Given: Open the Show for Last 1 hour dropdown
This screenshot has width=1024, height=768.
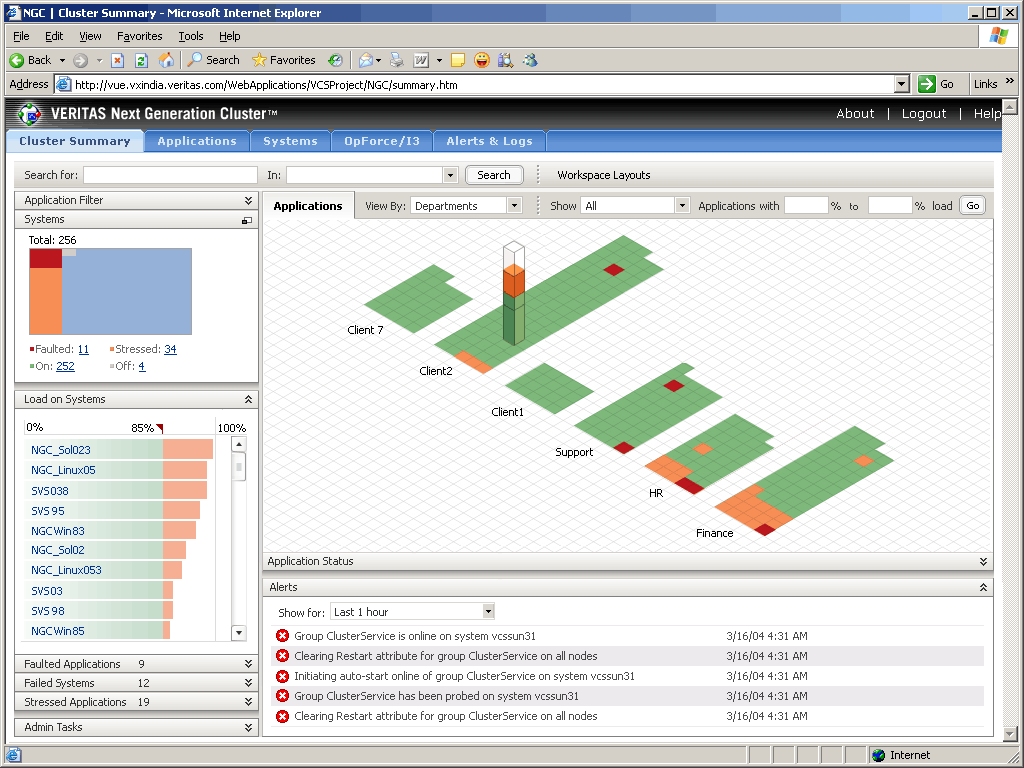Looking at the screenshot, I should pos(488,612).
